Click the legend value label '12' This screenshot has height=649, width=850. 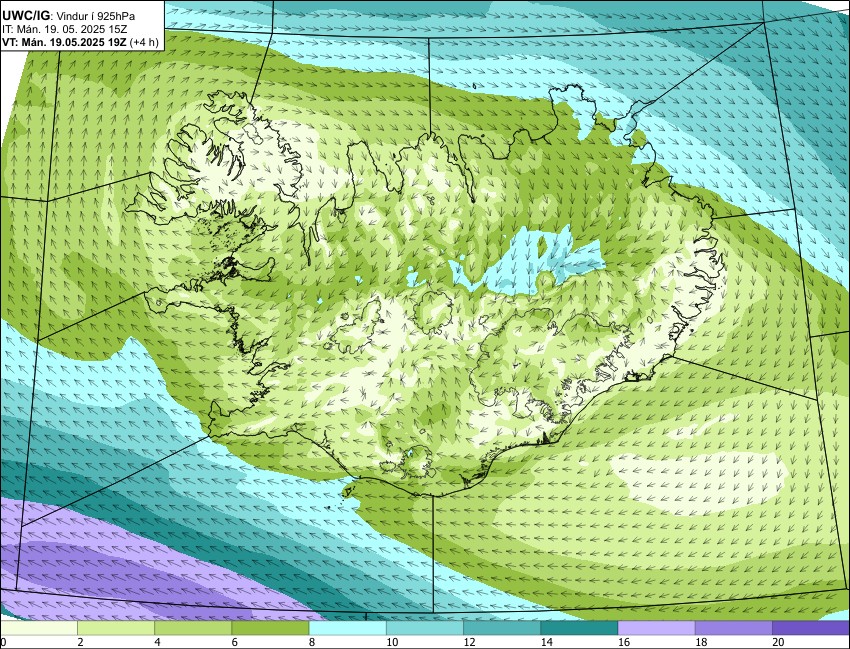click(x=469, y=642)
